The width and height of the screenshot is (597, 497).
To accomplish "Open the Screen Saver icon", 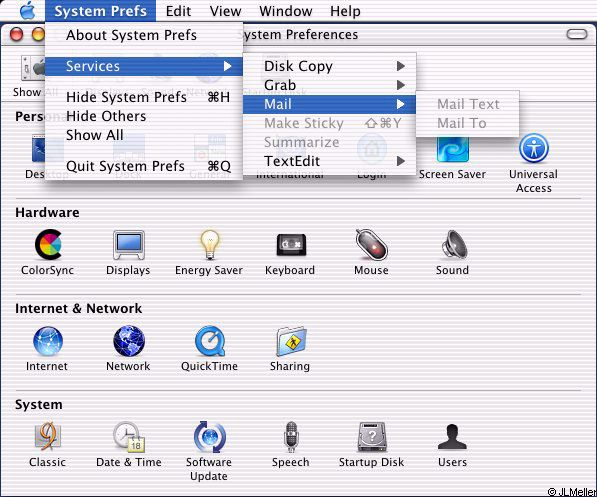I will click(x=453, y=149).
